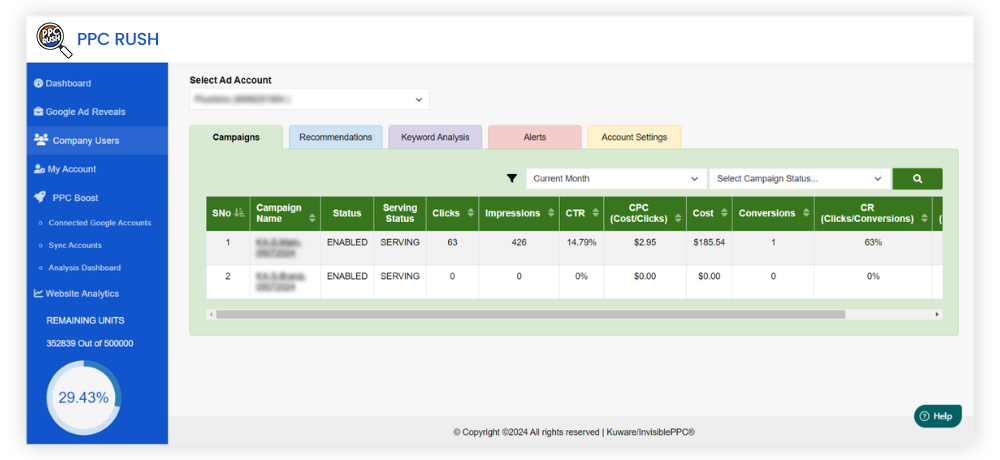This screenshot has width=1000, height=460.
Task: Open Company Users menu item
Action: click(x=97, y=140)
